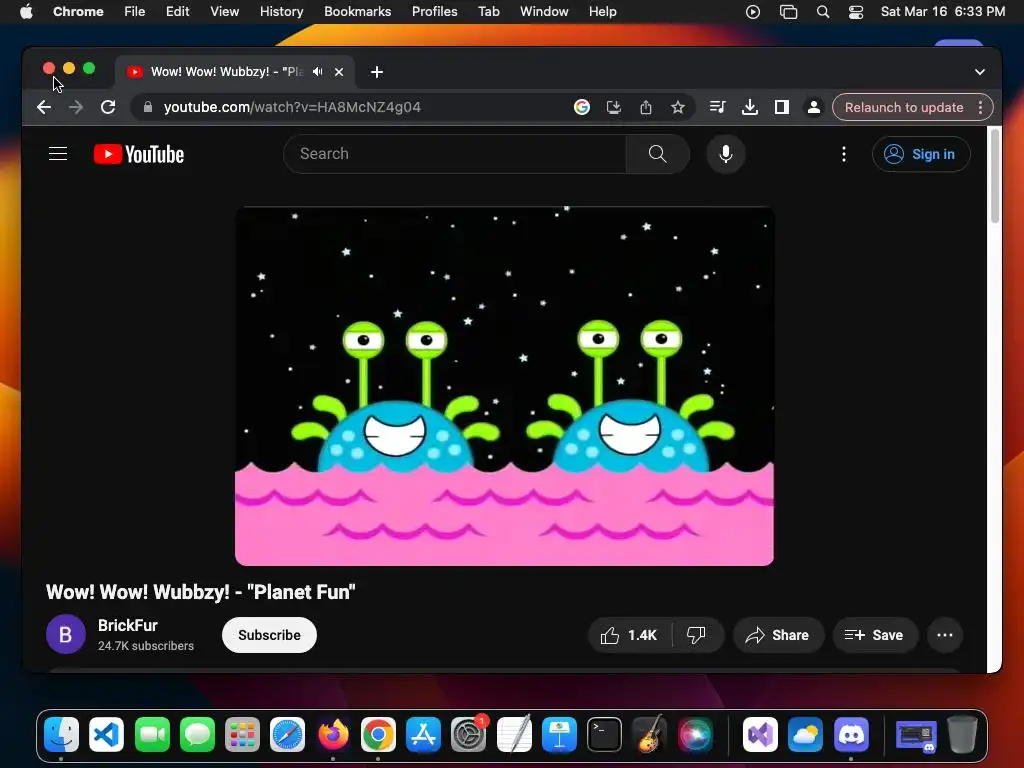Open the File menu
1024x768 pixels.
(135, 12)
